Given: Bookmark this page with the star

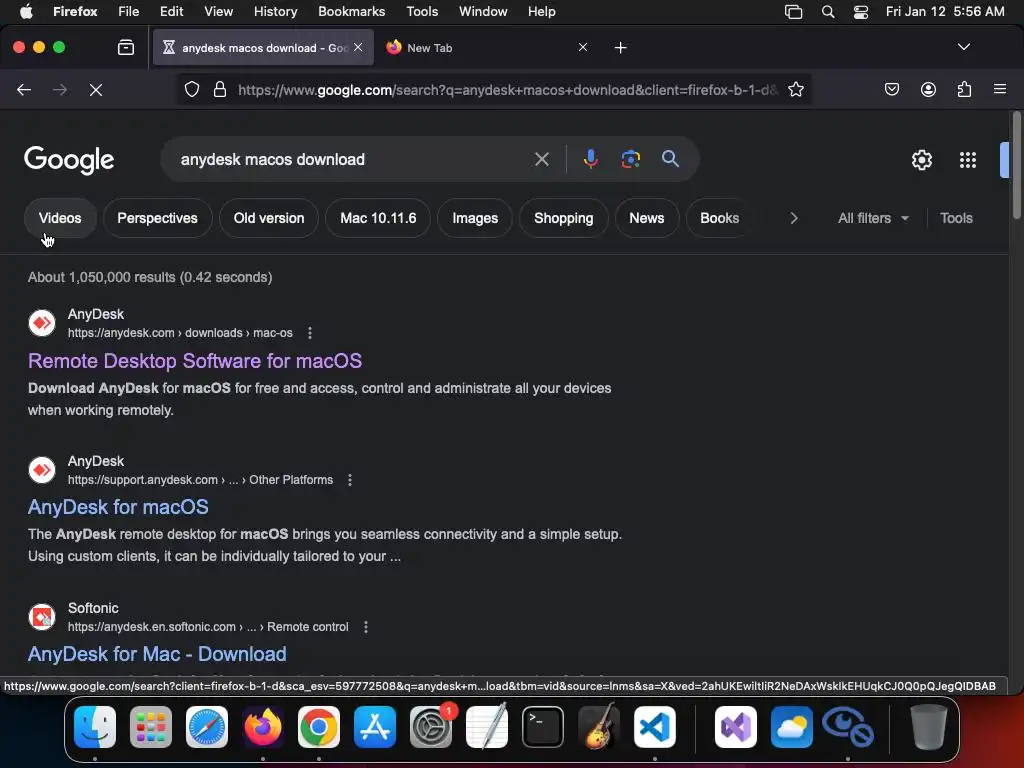Looking at the screenshot, I should 795,89.
